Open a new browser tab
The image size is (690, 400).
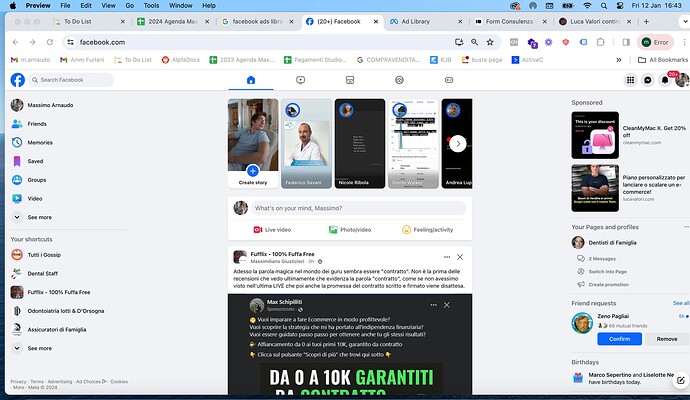(646, 21)
